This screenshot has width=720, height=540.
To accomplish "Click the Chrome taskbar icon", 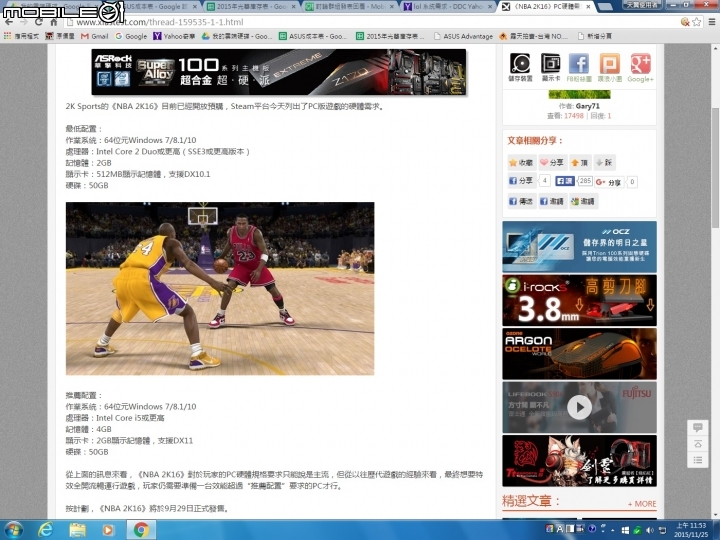I will point(141,530).
